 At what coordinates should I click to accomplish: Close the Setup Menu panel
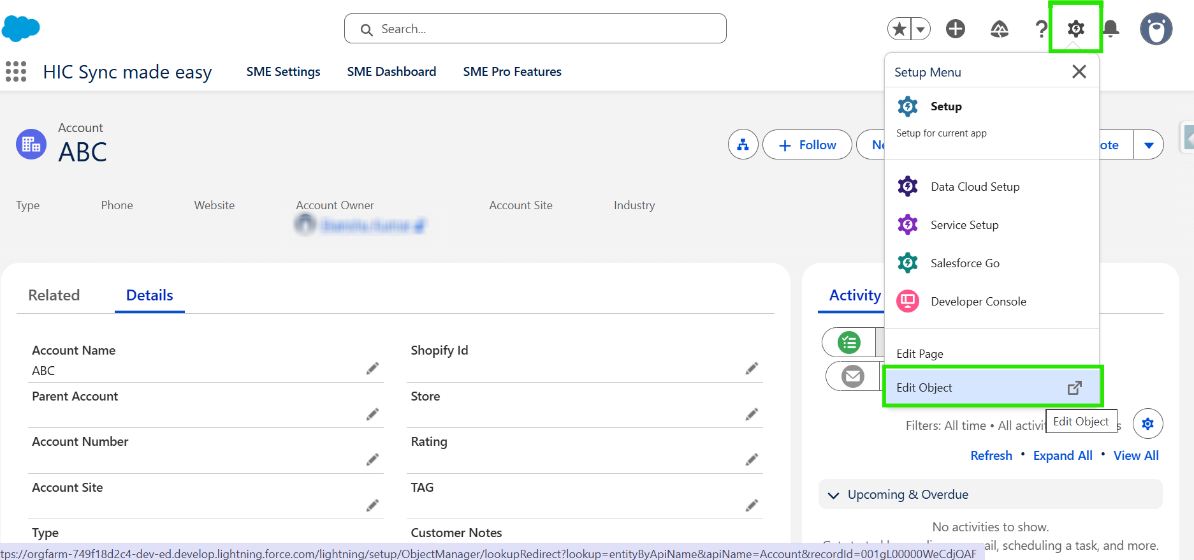coord(1078,72)
